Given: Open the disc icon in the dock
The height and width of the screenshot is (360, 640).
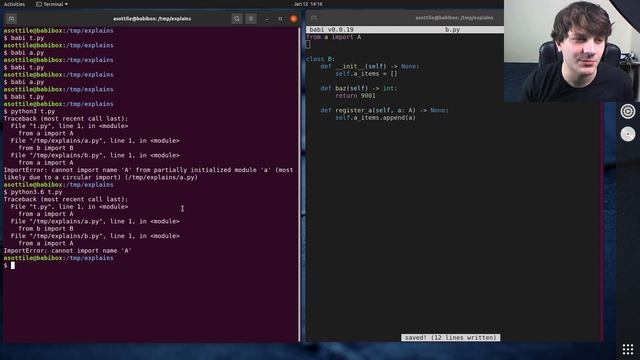Looking at the screenshot, I should [x=628, y=134].
